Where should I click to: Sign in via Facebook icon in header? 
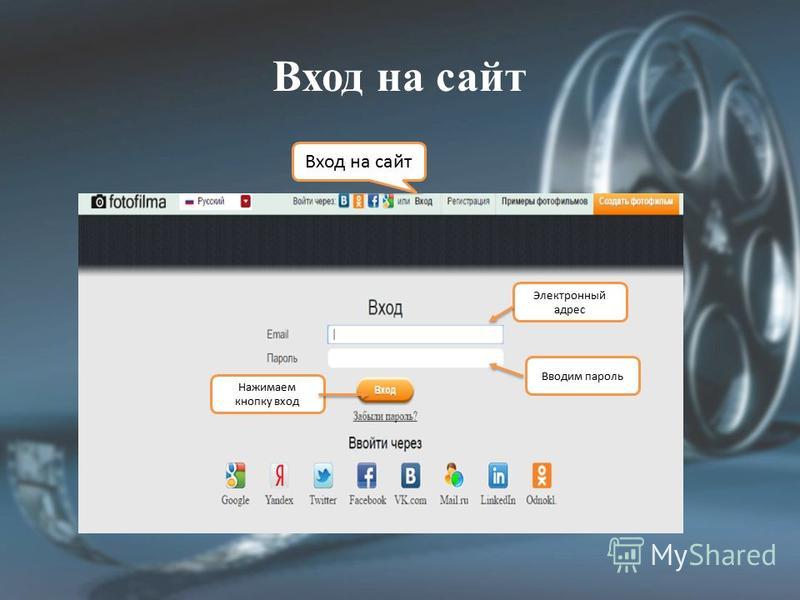(x=373, y=201)
